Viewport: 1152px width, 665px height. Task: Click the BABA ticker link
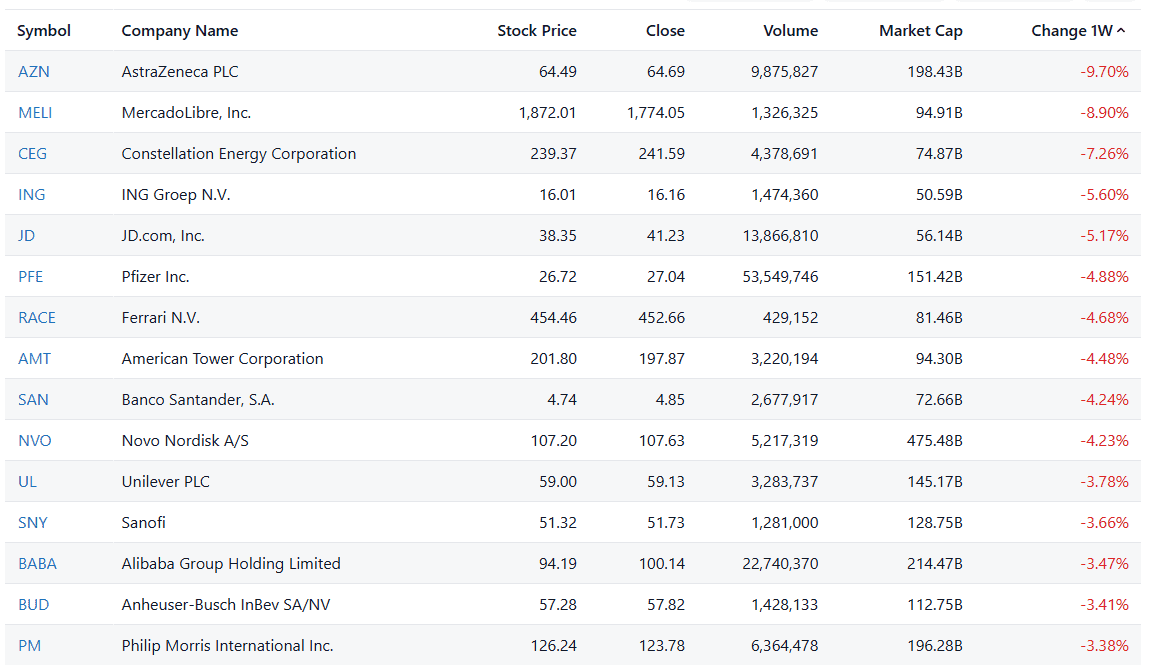37,564
